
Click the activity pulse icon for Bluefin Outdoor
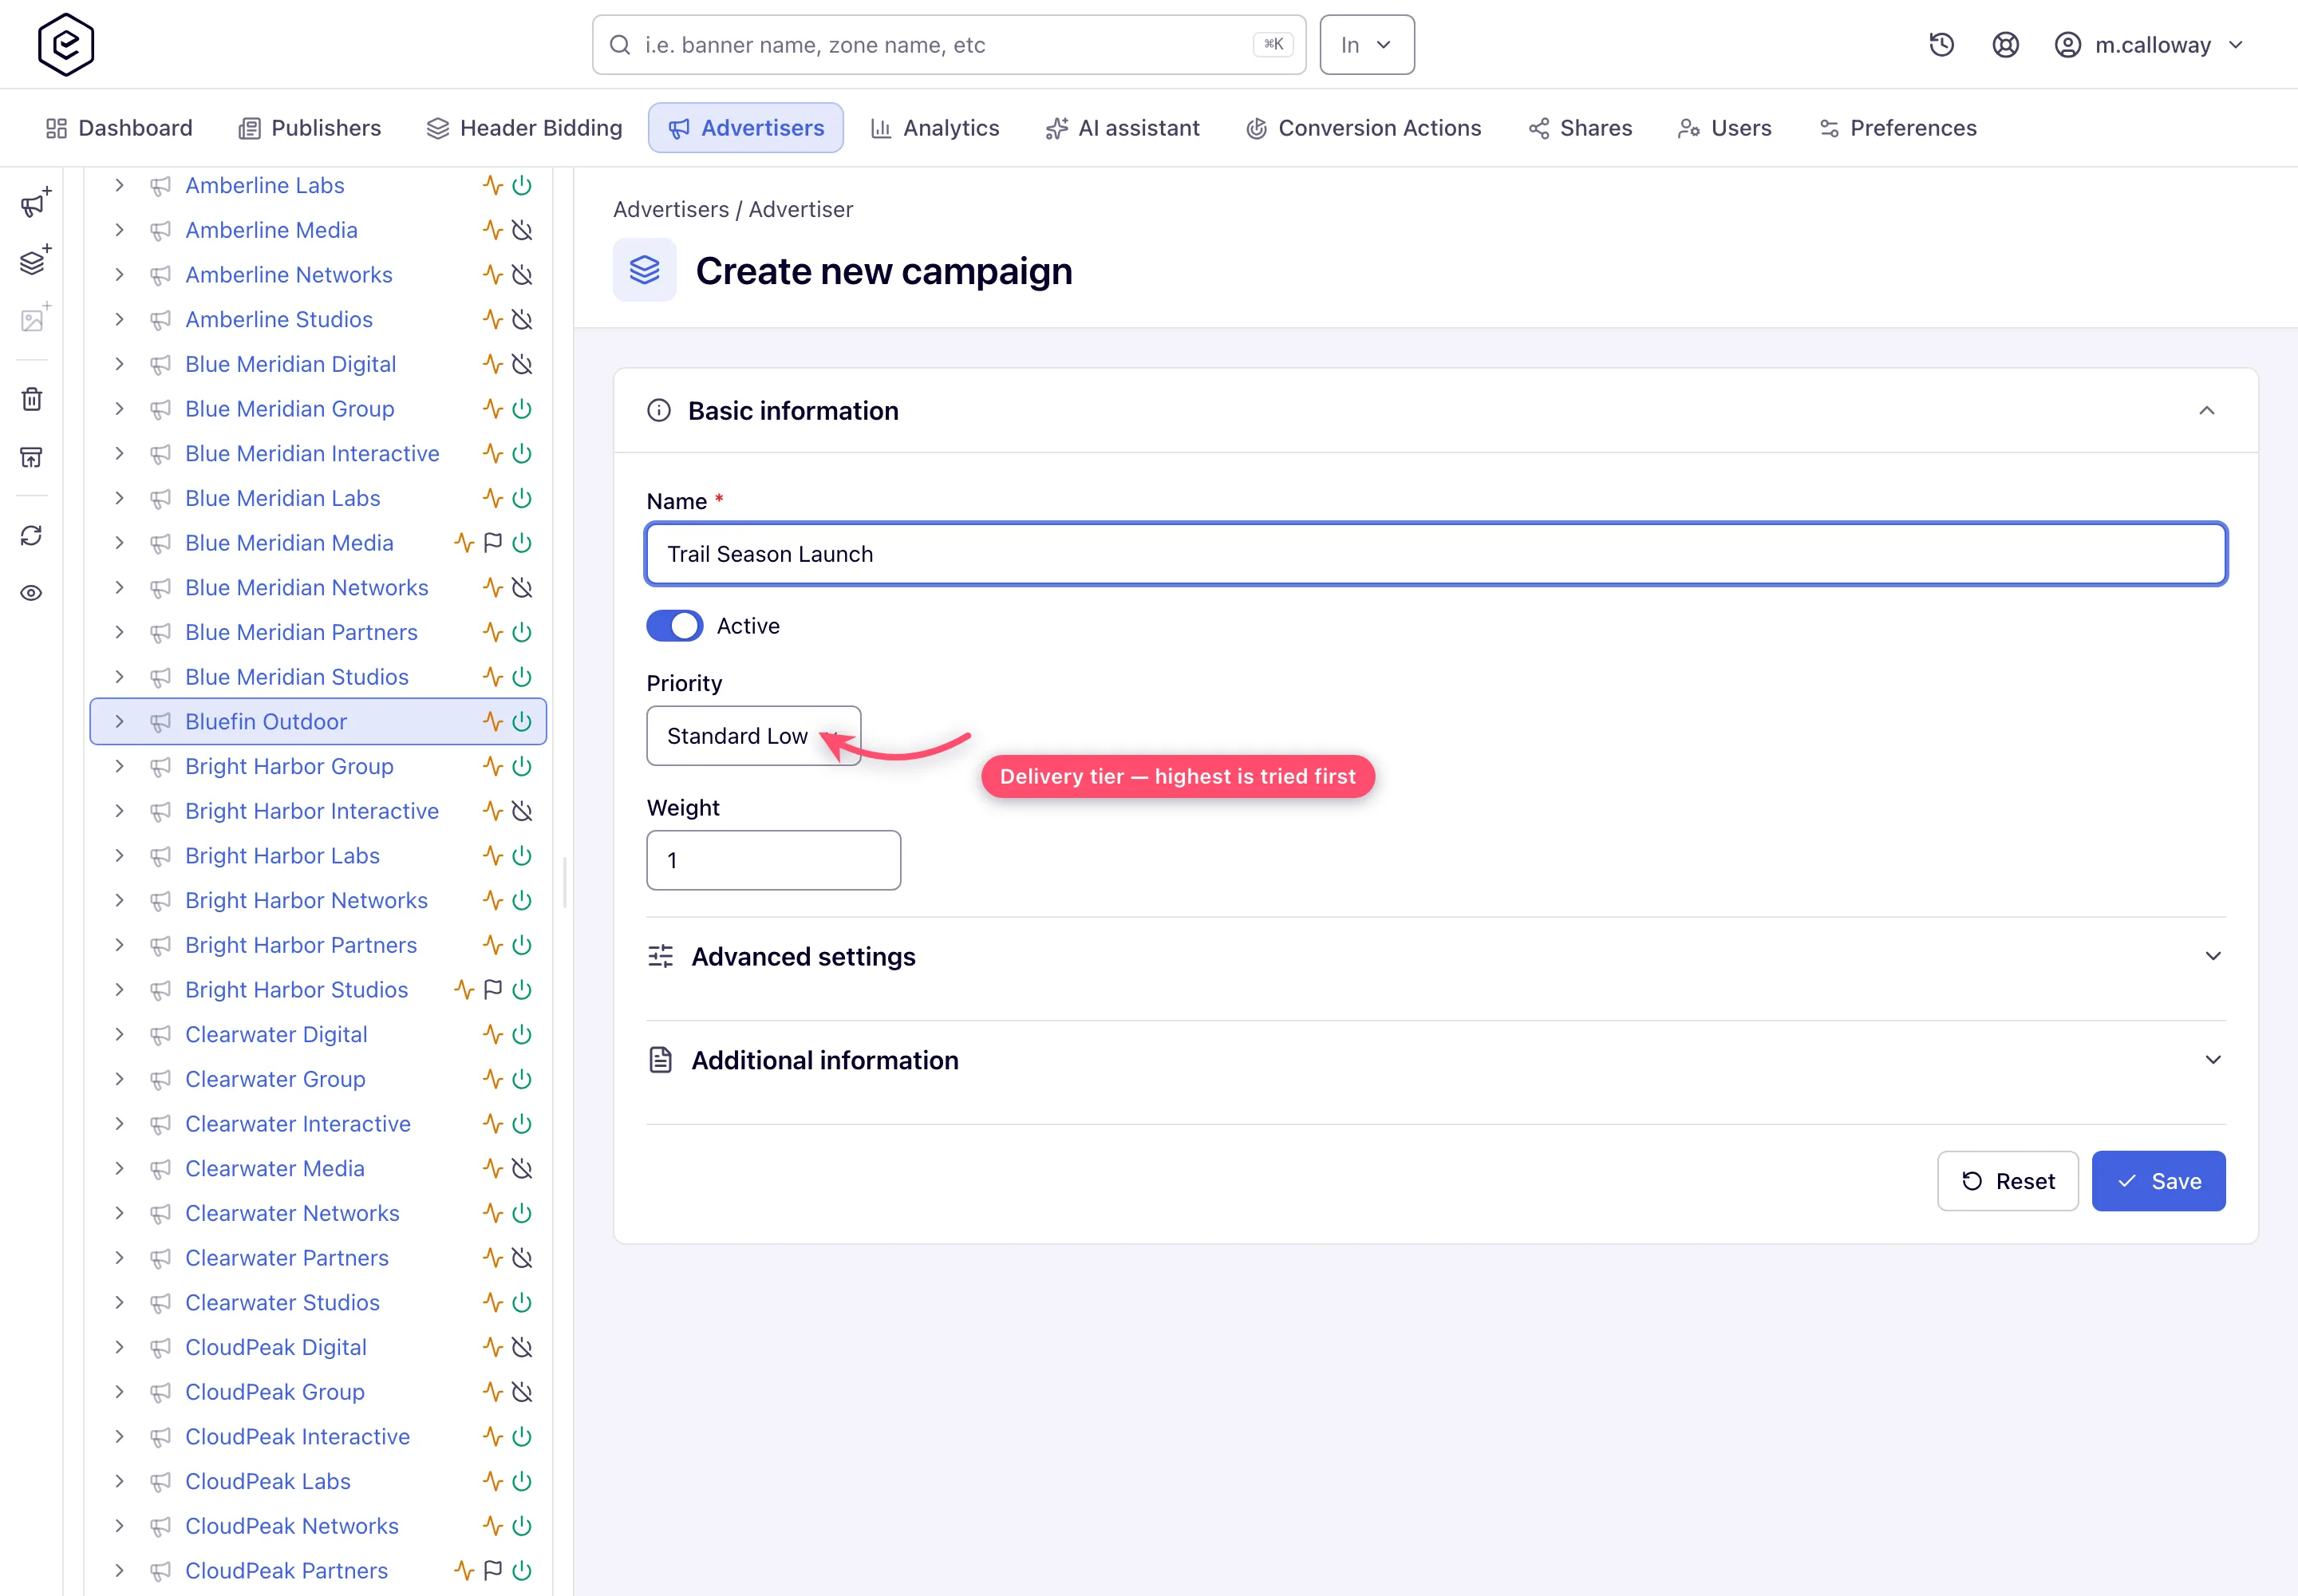click(492, 721)
